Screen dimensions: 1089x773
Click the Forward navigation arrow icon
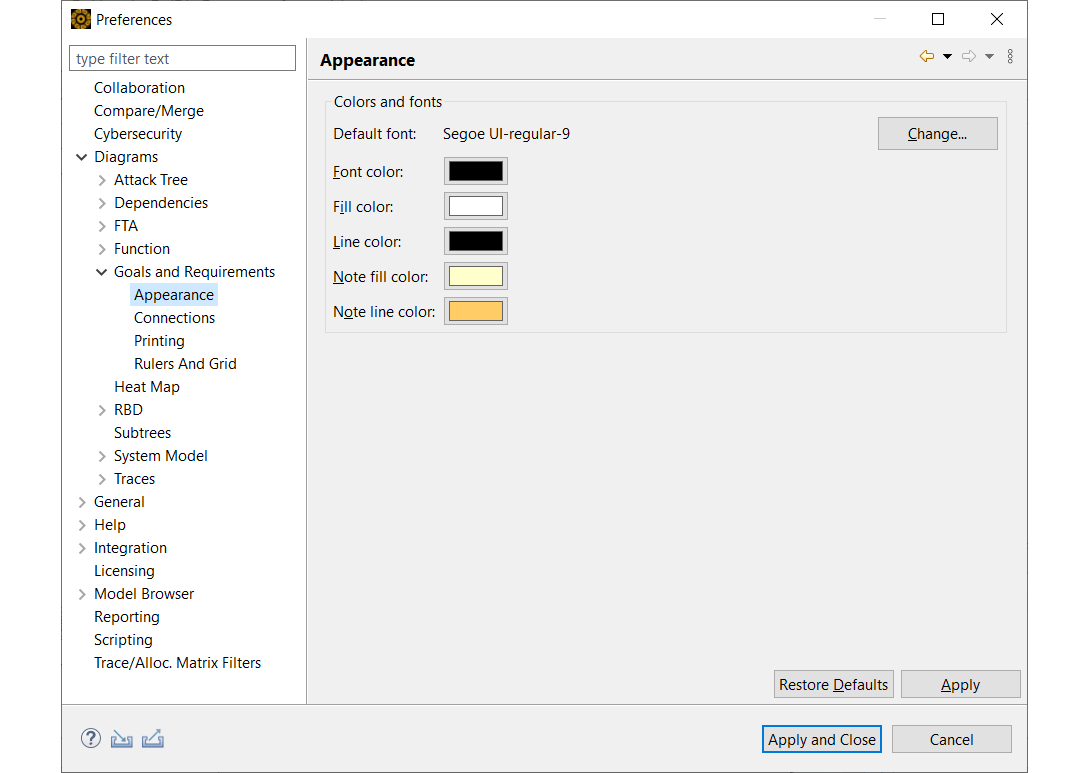(x=968, y=57)
